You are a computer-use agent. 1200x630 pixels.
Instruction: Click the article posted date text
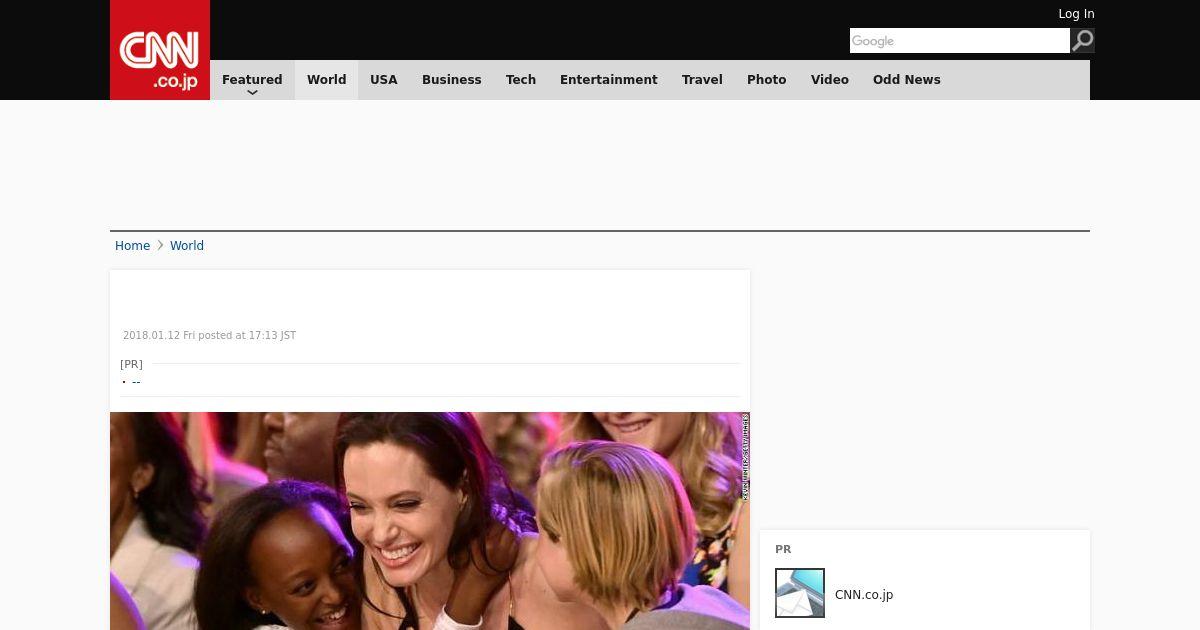click(209, 336)
